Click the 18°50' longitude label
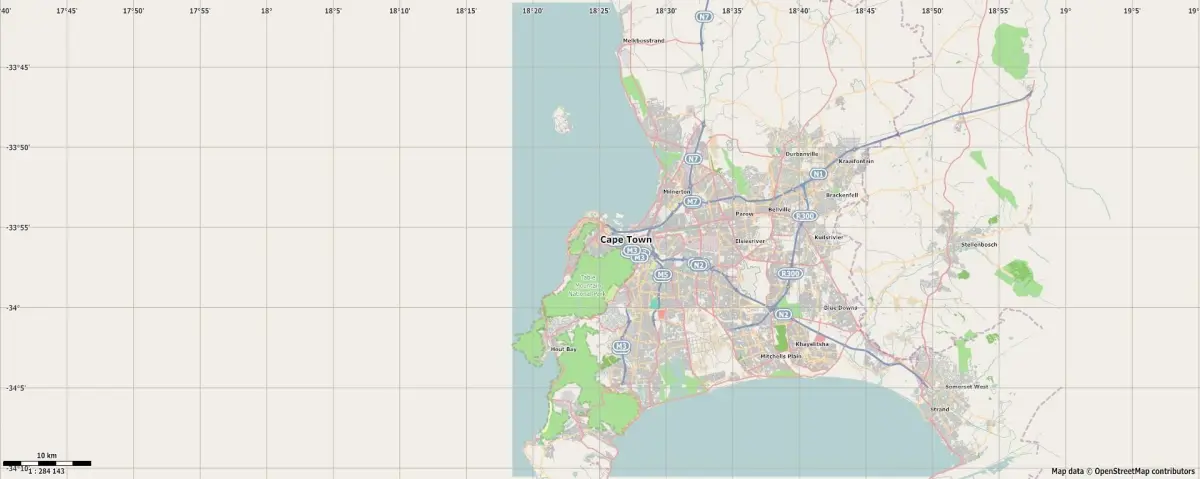Image resolution: width=1200 pixels, height=479 pixels. click(932, 10)
